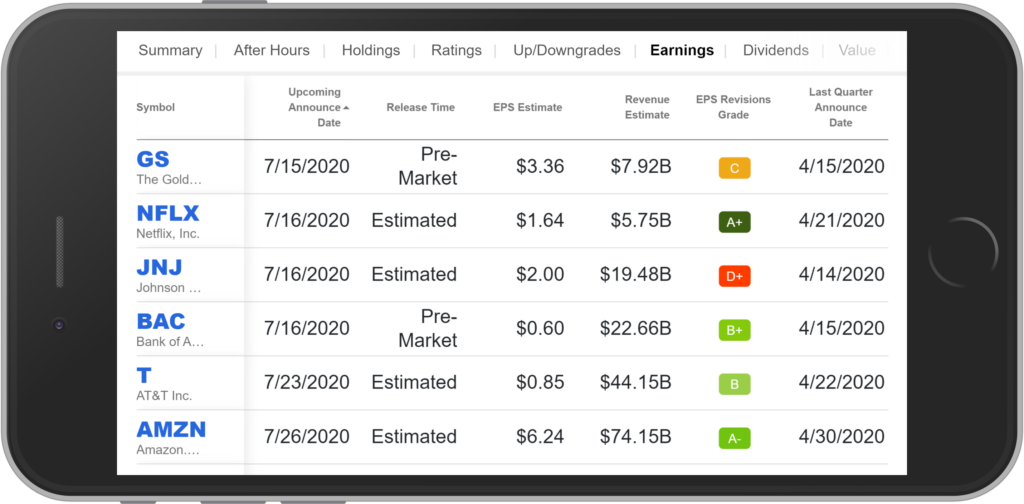1024x504 pixels.
Task: Click AT&T revenue estimate $44.15B
Action: [x=636, y=383]
